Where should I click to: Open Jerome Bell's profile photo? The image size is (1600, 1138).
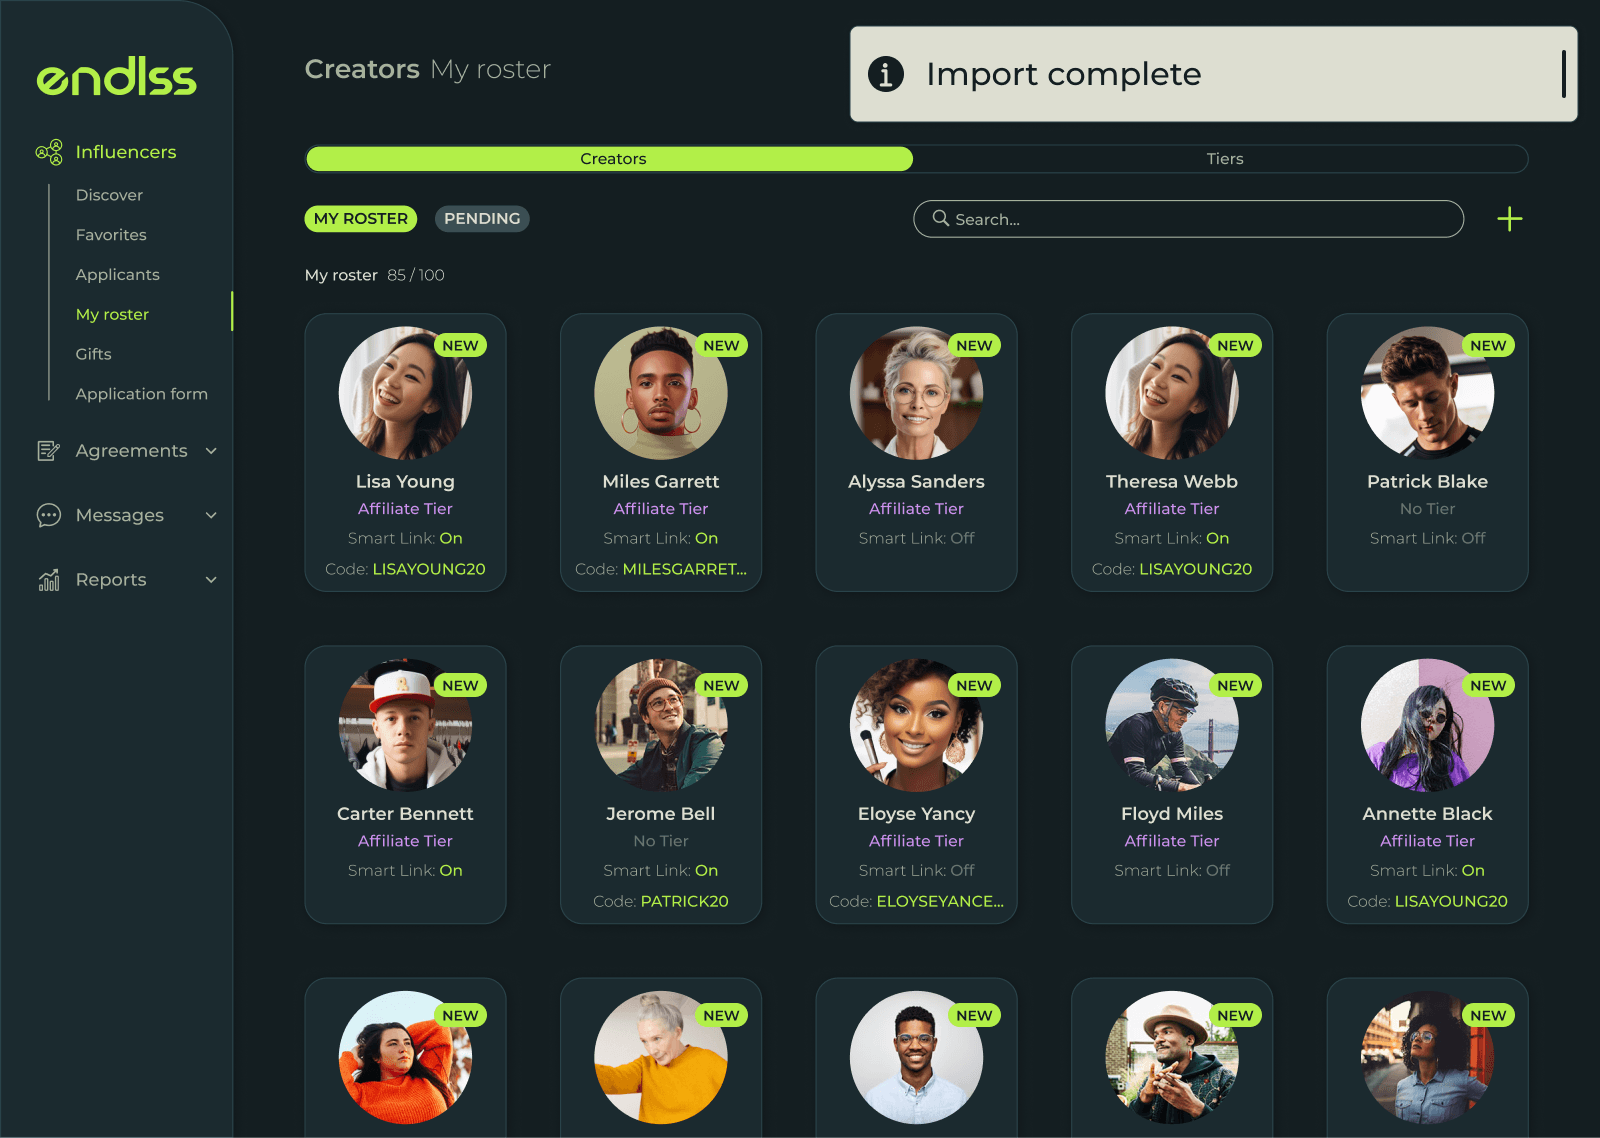pyautogui.click(x=661, y=725)
